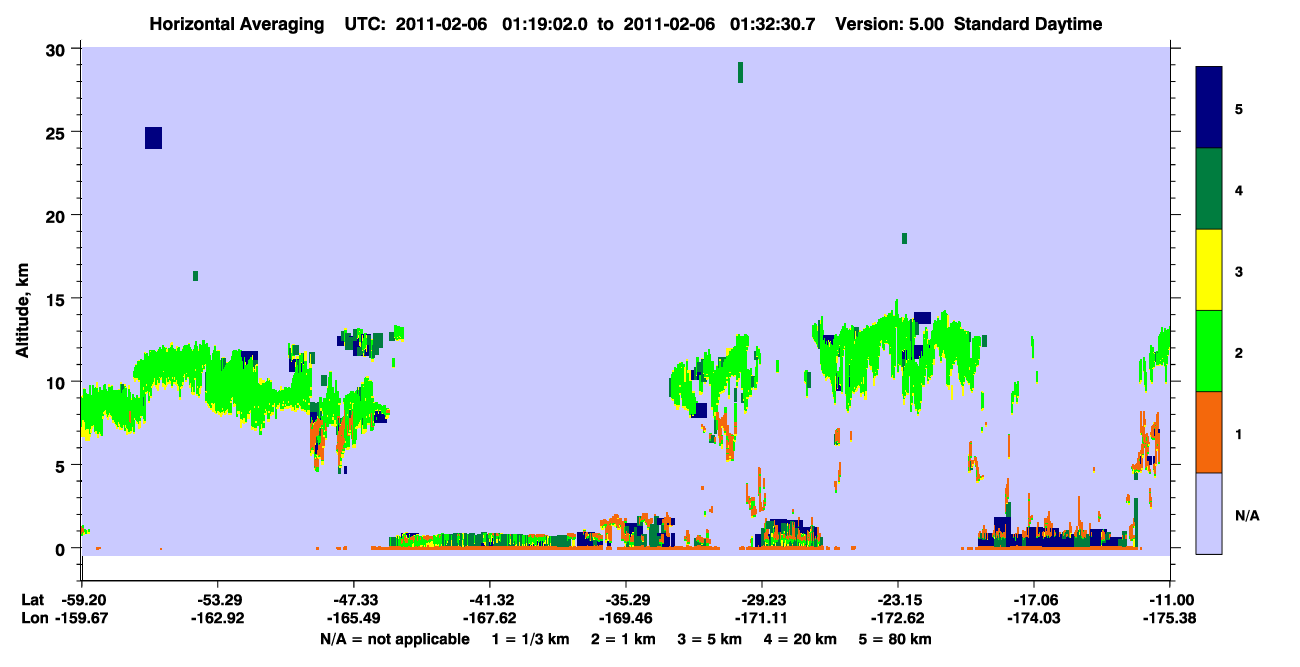Click the dark blue level 5 colorbar segment
1300x667 pixels.
click(1209, 108)
